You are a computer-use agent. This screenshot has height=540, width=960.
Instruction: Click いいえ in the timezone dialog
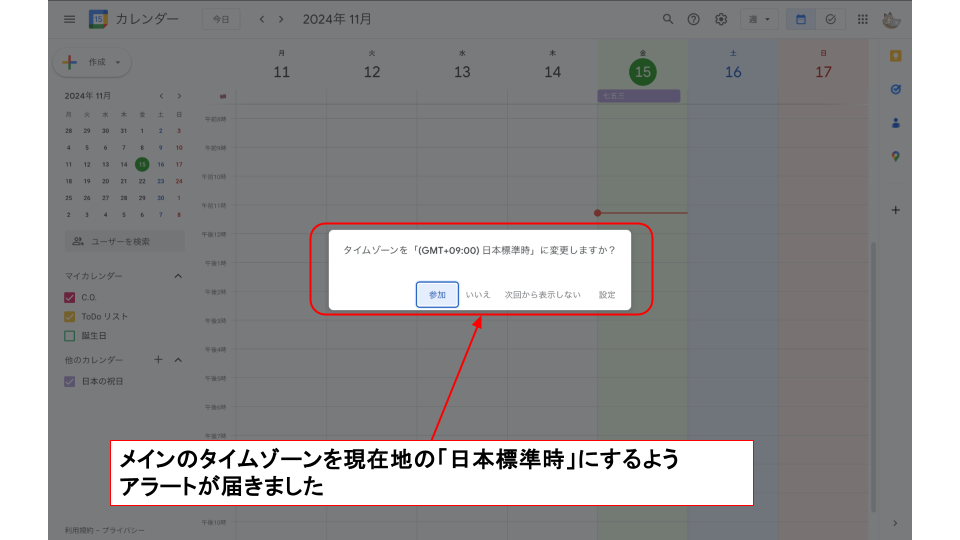(x=478, y=295)
